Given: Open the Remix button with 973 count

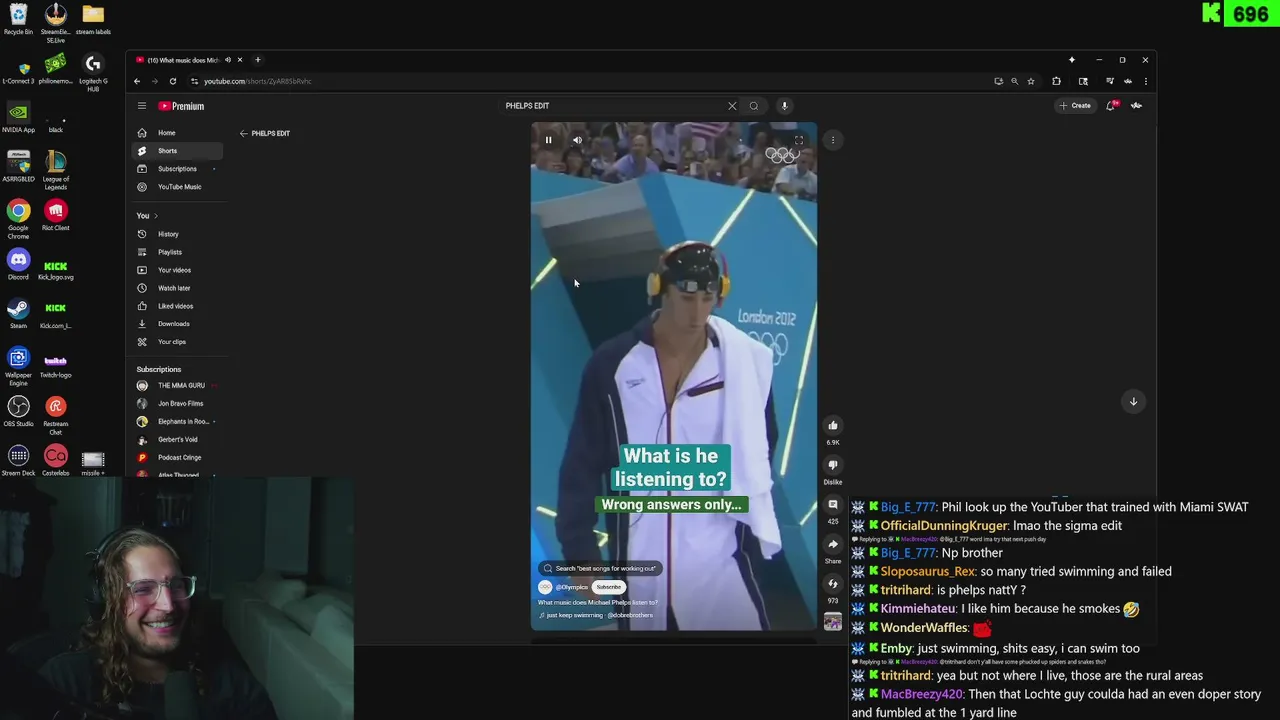Looking at the screenshot, I should pos(833,584).
